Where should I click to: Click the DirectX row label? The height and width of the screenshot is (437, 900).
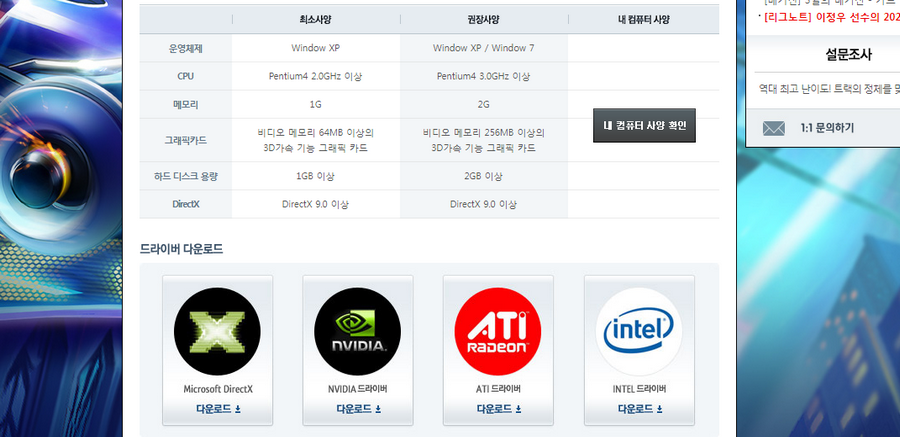[x=185, y=204]
